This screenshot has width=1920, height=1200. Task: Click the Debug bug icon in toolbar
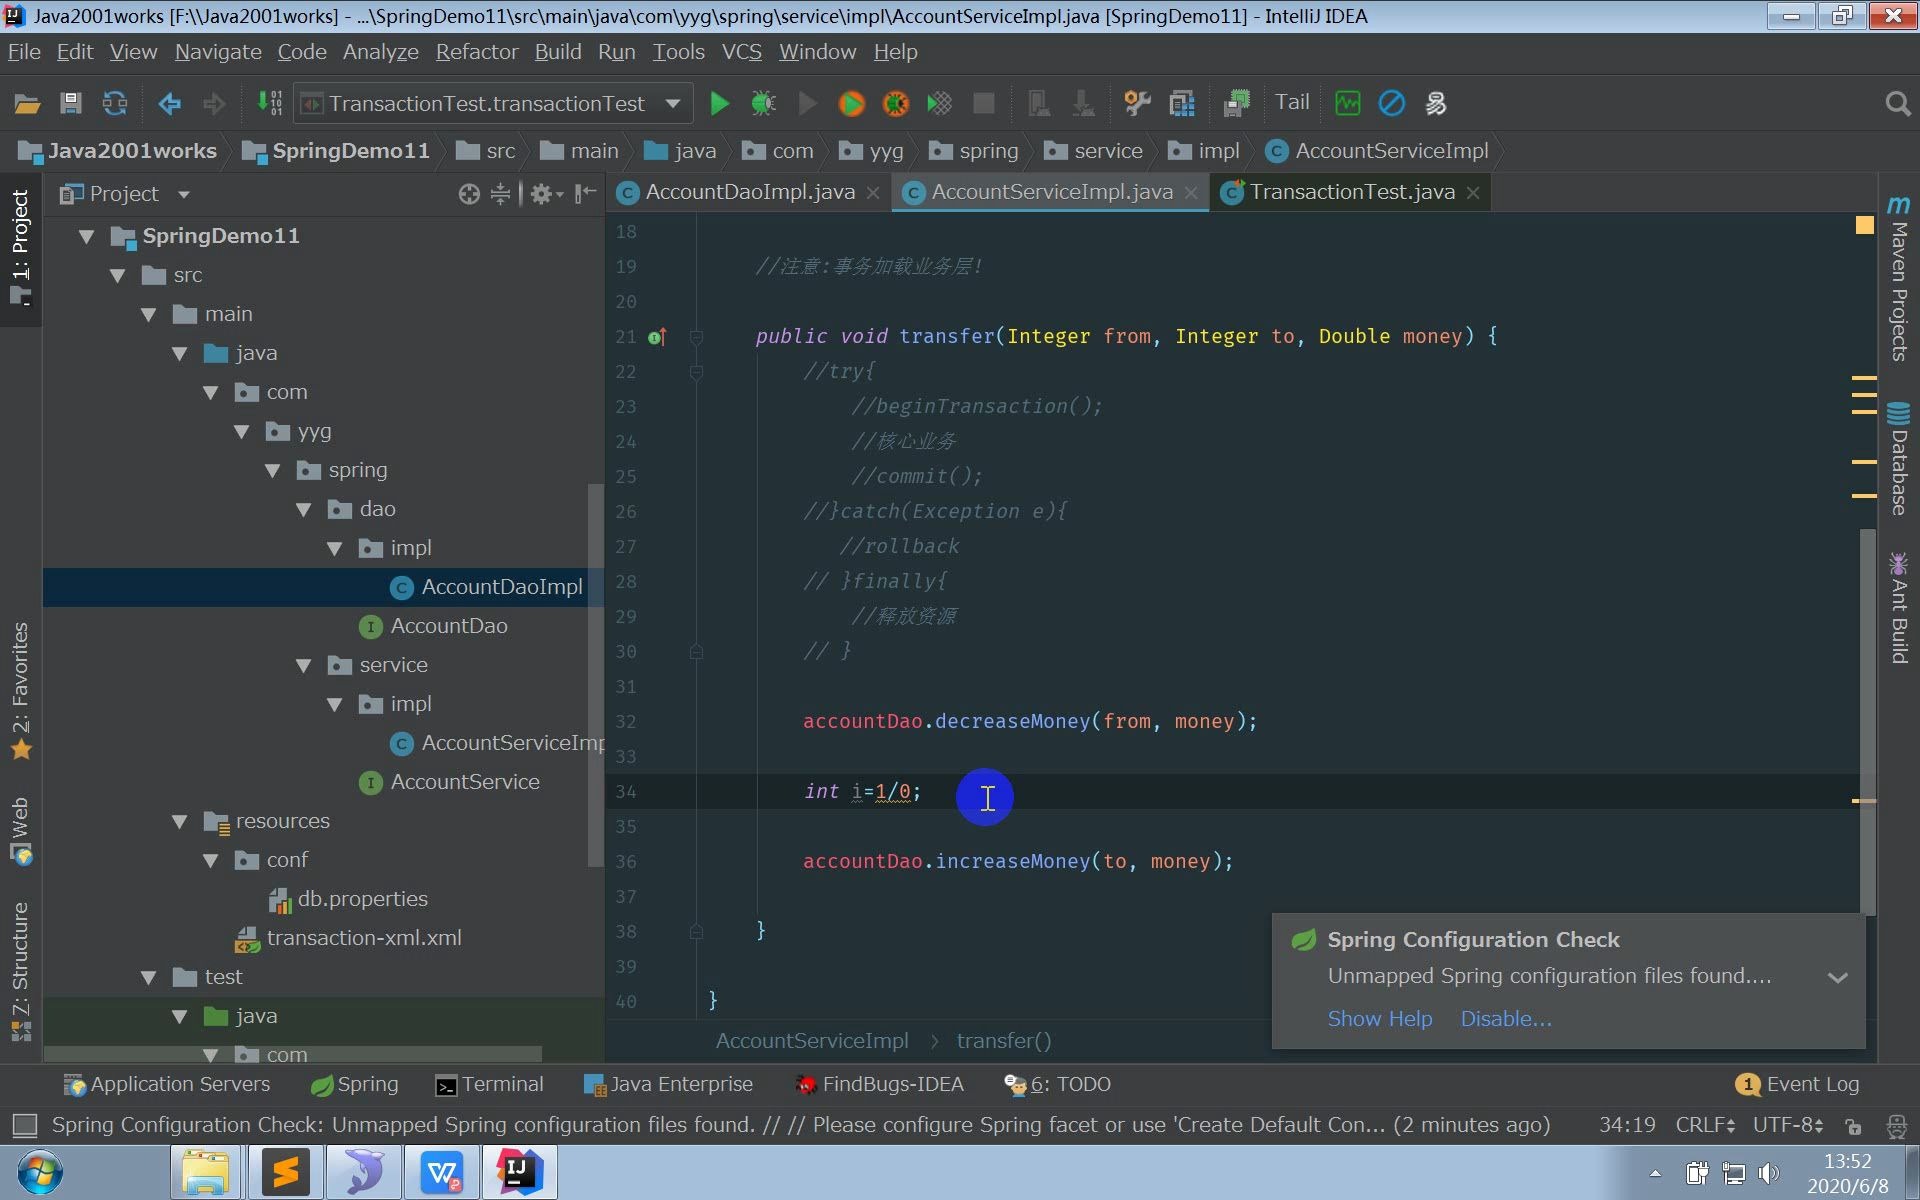(763, 103)
